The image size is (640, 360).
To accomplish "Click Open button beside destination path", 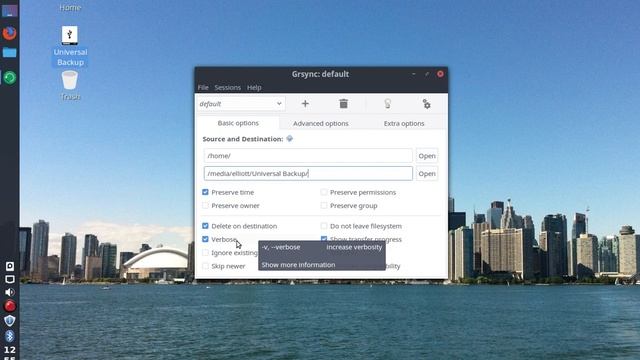I will (x=427, y=173).
